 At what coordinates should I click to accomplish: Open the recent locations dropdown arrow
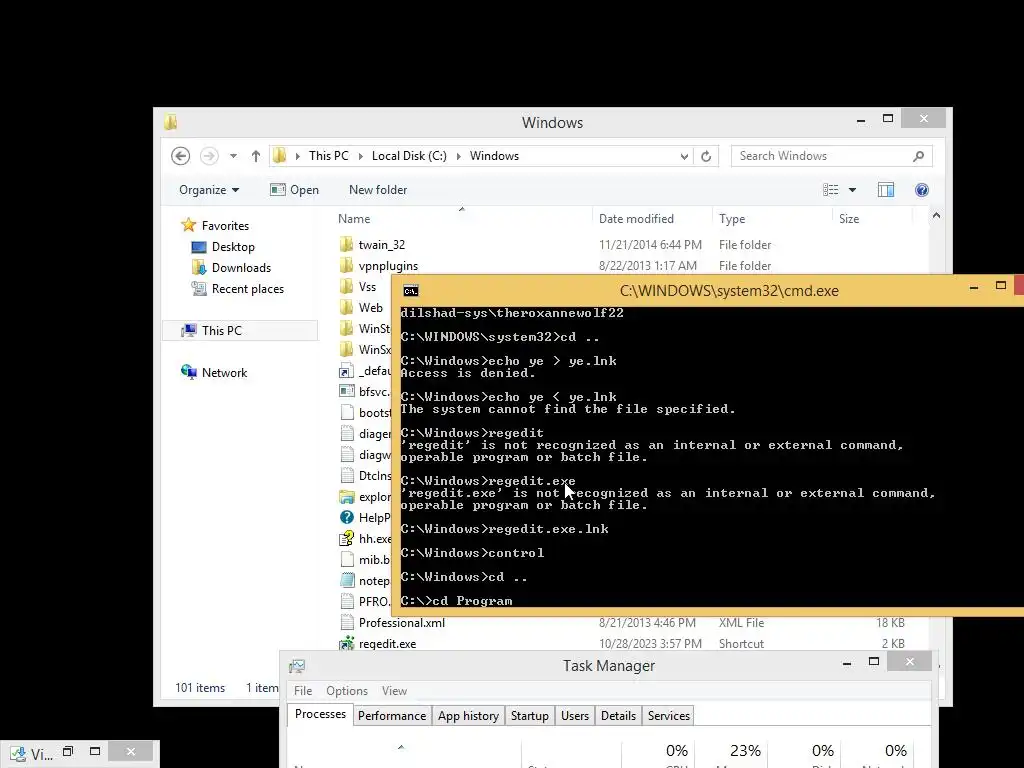coord(233,156)
